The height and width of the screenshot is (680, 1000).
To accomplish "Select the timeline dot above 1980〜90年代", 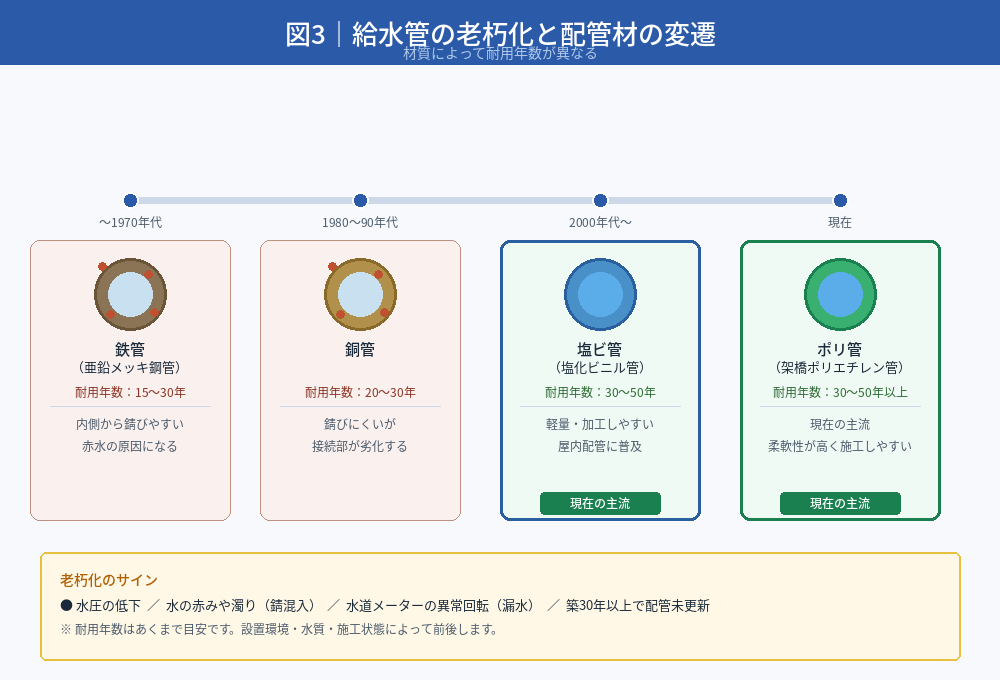I will click(360, 200).
